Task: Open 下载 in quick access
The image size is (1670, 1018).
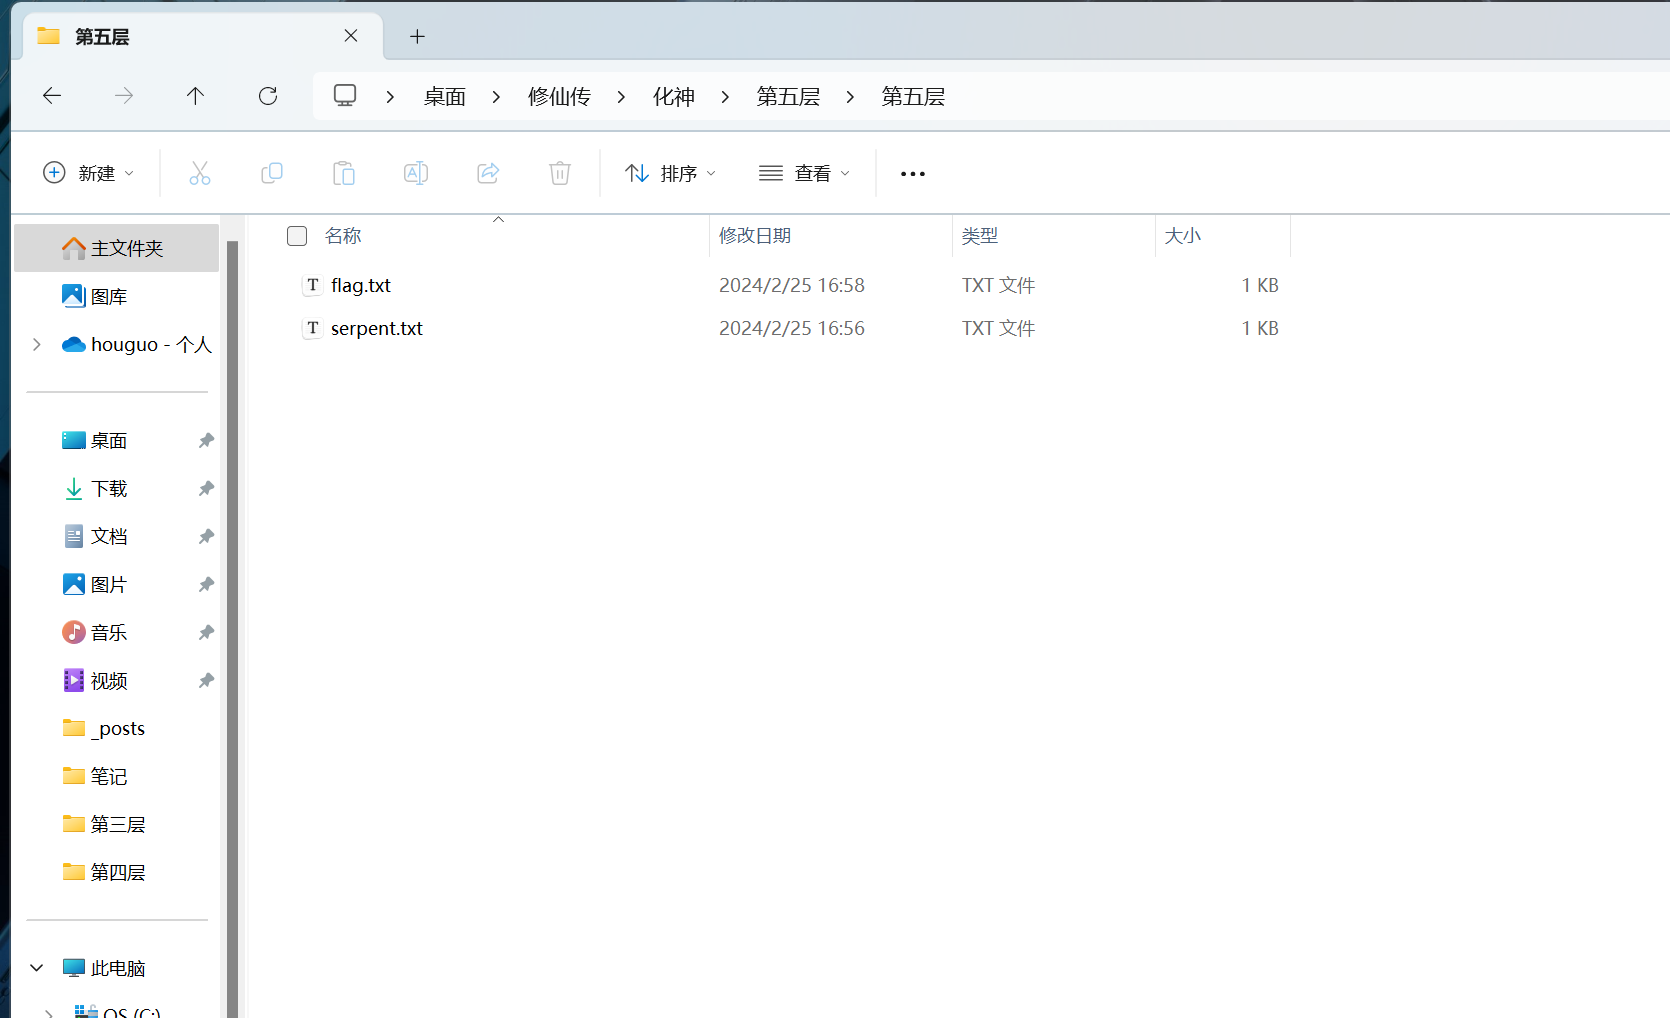Action: click(x=108, y=488)
